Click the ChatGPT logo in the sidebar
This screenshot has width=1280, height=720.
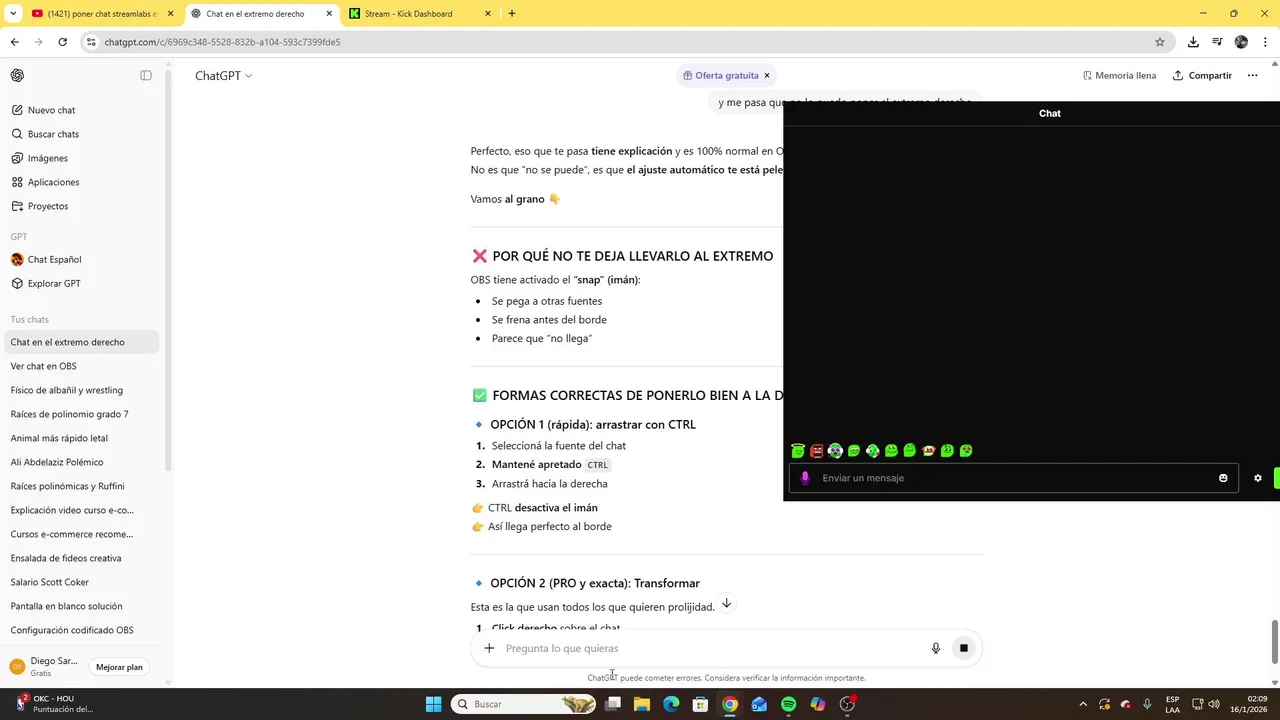(x=17, y=76)
